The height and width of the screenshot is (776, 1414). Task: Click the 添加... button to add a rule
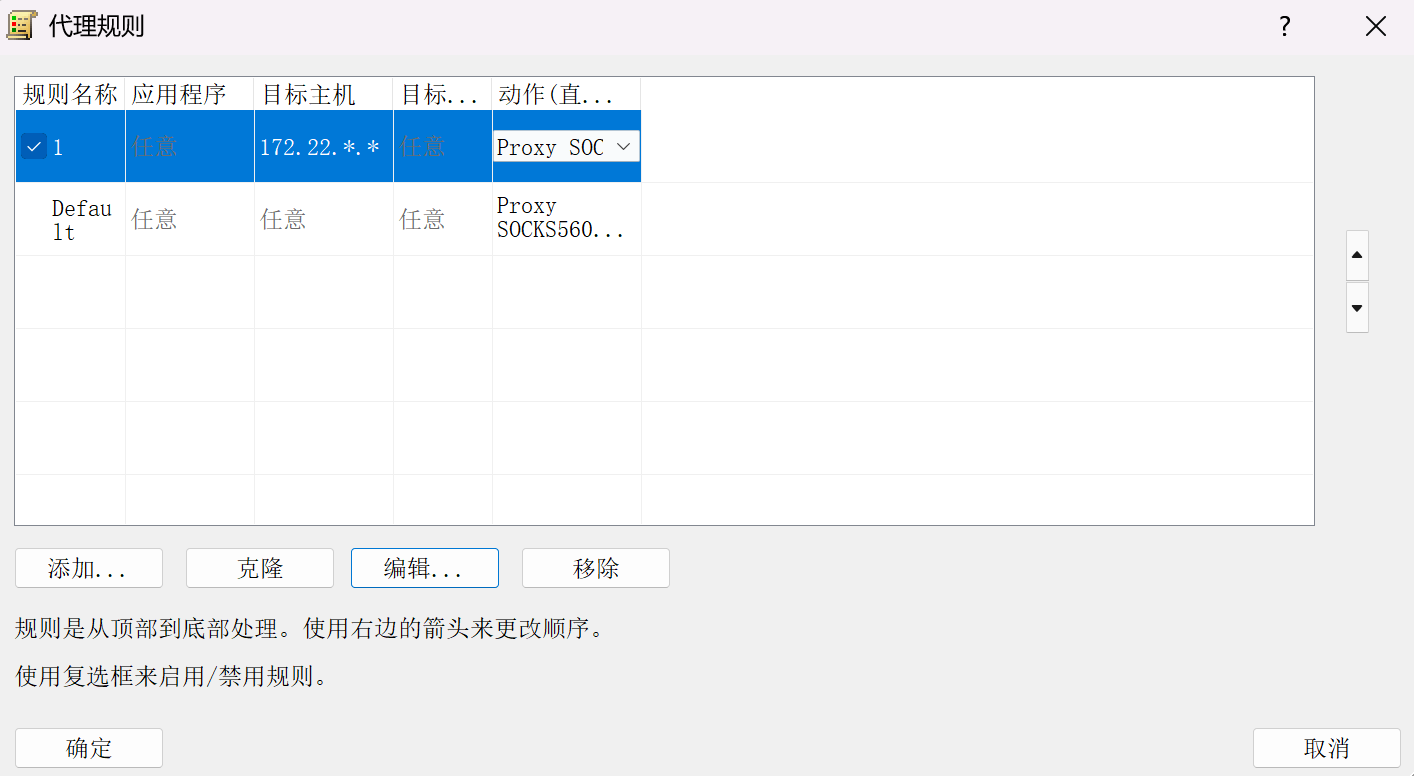[88, 568]
